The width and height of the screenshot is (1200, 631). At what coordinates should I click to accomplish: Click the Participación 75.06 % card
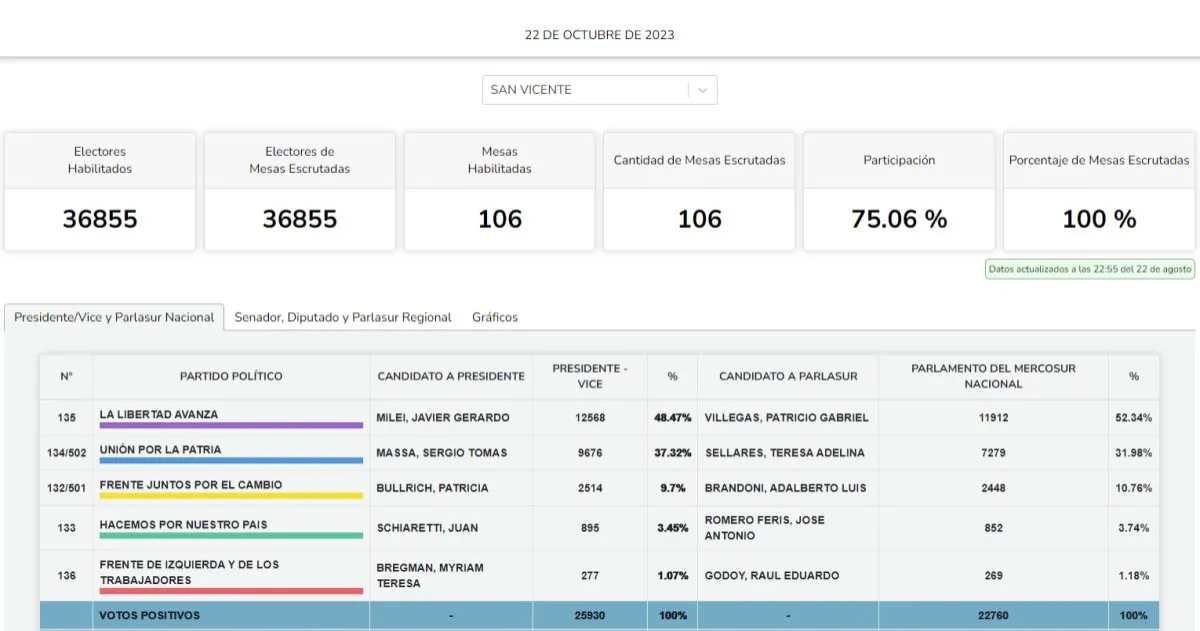pyautogui.click(x=899, y=191)
